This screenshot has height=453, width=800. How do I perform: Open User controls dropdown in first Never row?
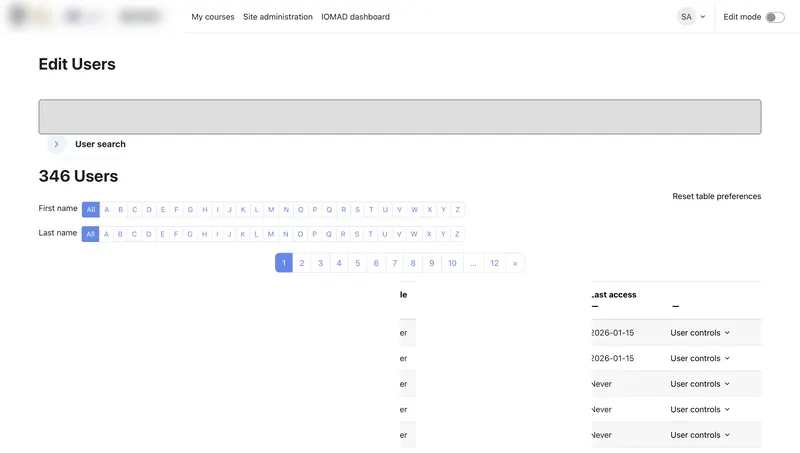click(700, 384)
